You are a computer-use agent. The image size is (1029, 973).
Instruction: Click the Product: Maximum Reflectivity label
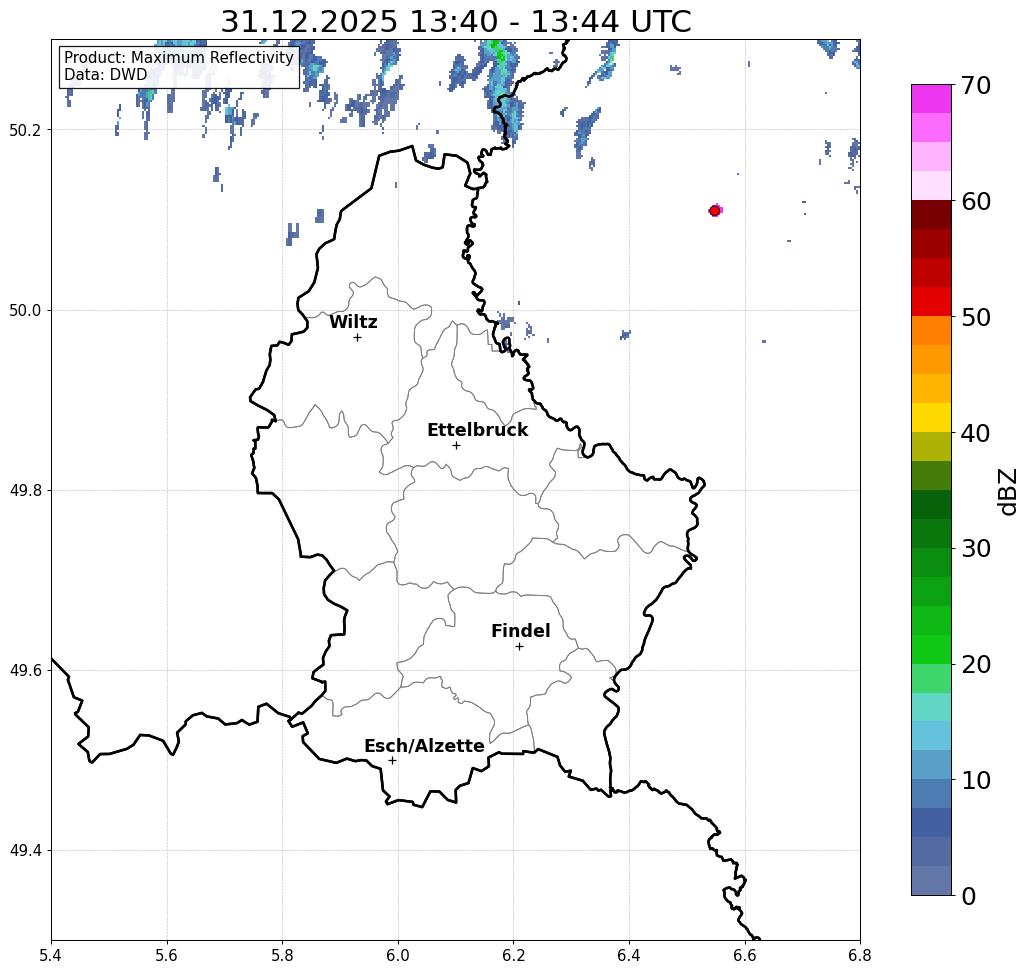click(x=178, y=58)
